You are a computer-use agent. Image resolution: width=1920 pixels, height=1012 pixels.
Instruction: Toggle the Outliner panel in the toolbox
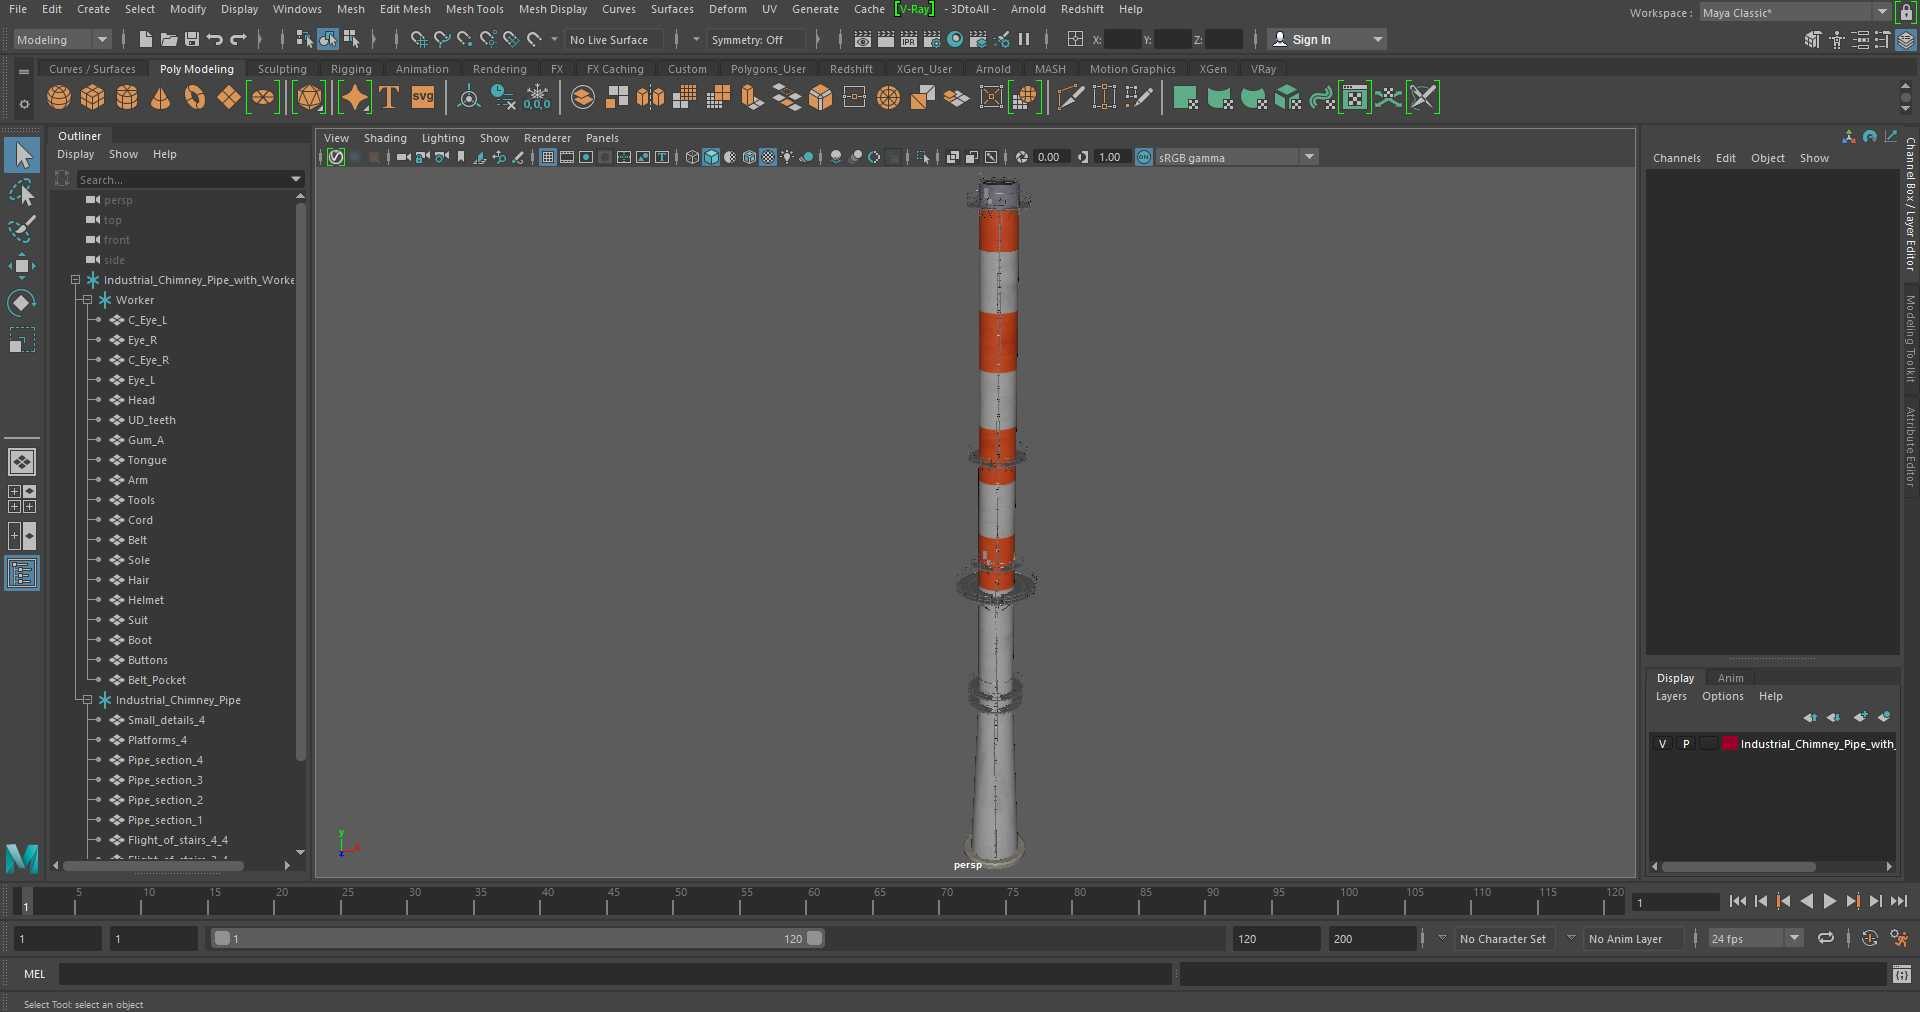pyautogui.click(x=22, y=573)
